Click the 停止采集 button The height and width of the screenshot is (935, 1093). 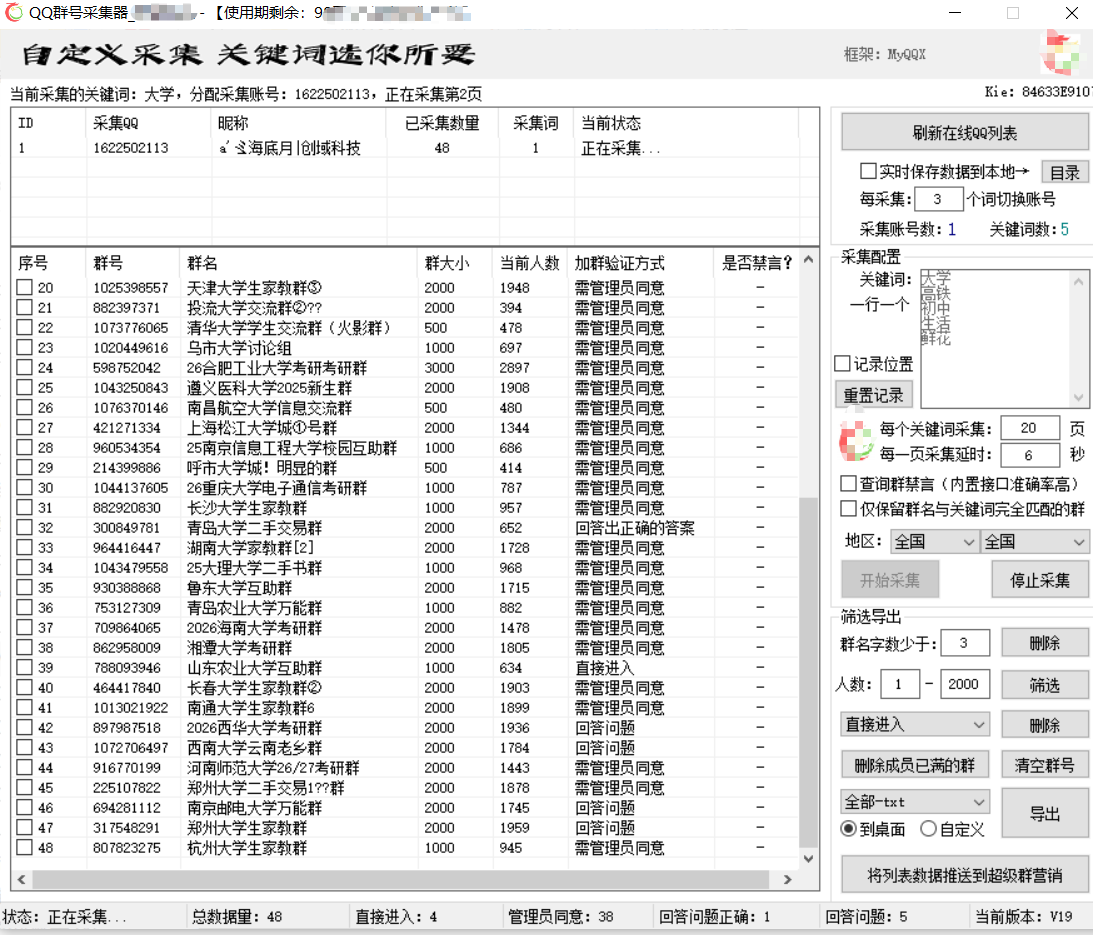point(1039,580)
